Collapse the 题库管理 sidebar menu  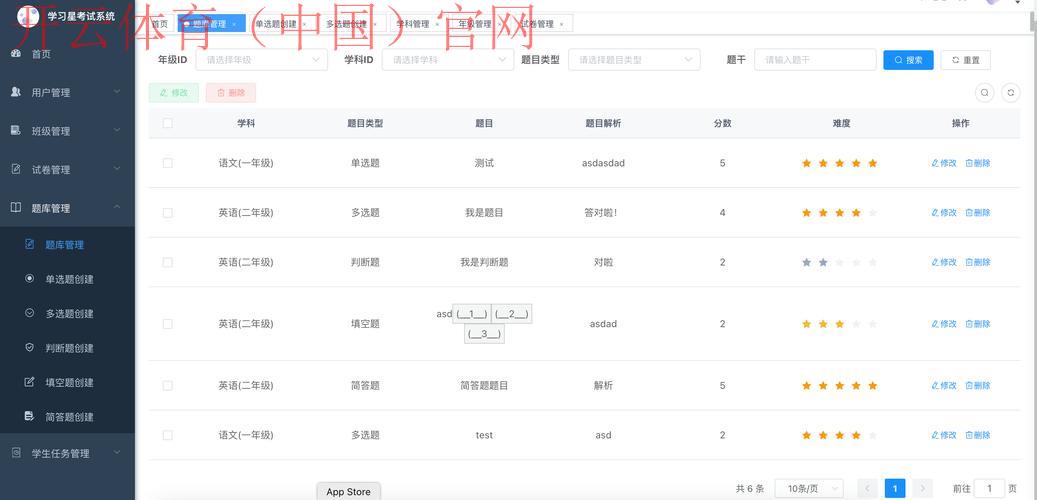click(117, 207)
